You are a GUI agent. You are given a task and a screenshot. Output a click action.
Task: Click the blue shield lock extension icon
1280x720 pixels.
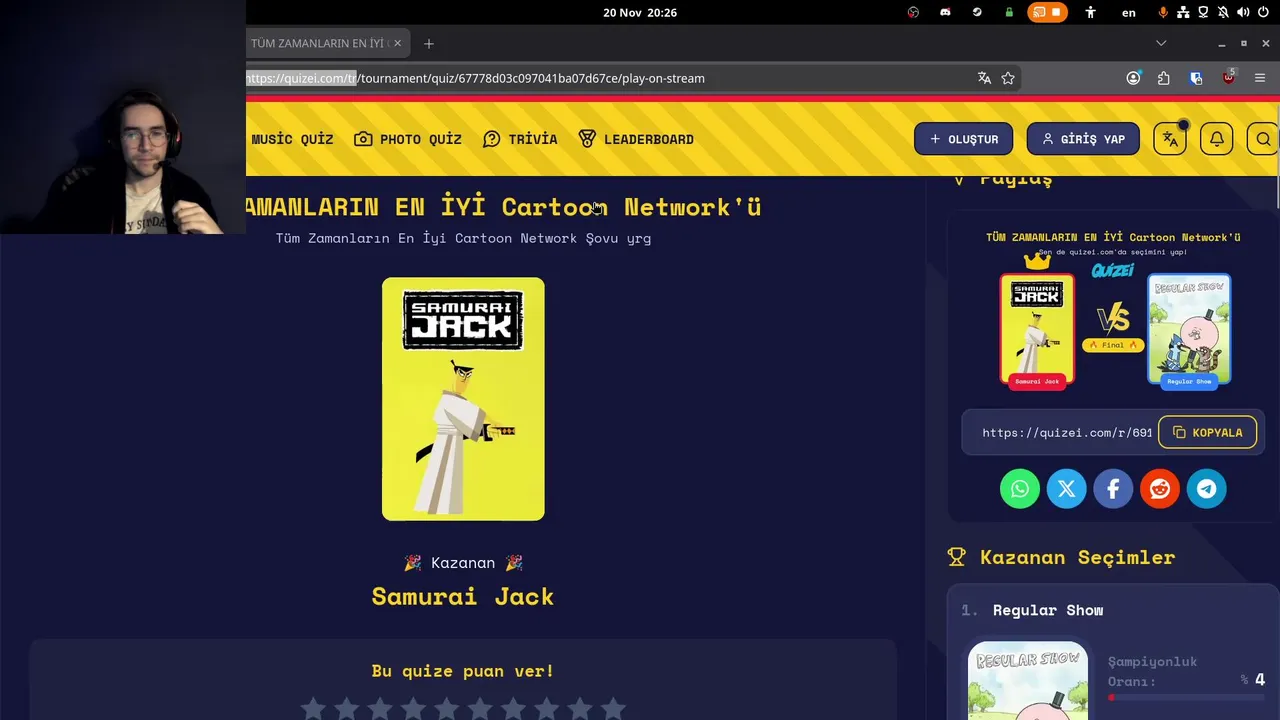tap(1196, 78)
